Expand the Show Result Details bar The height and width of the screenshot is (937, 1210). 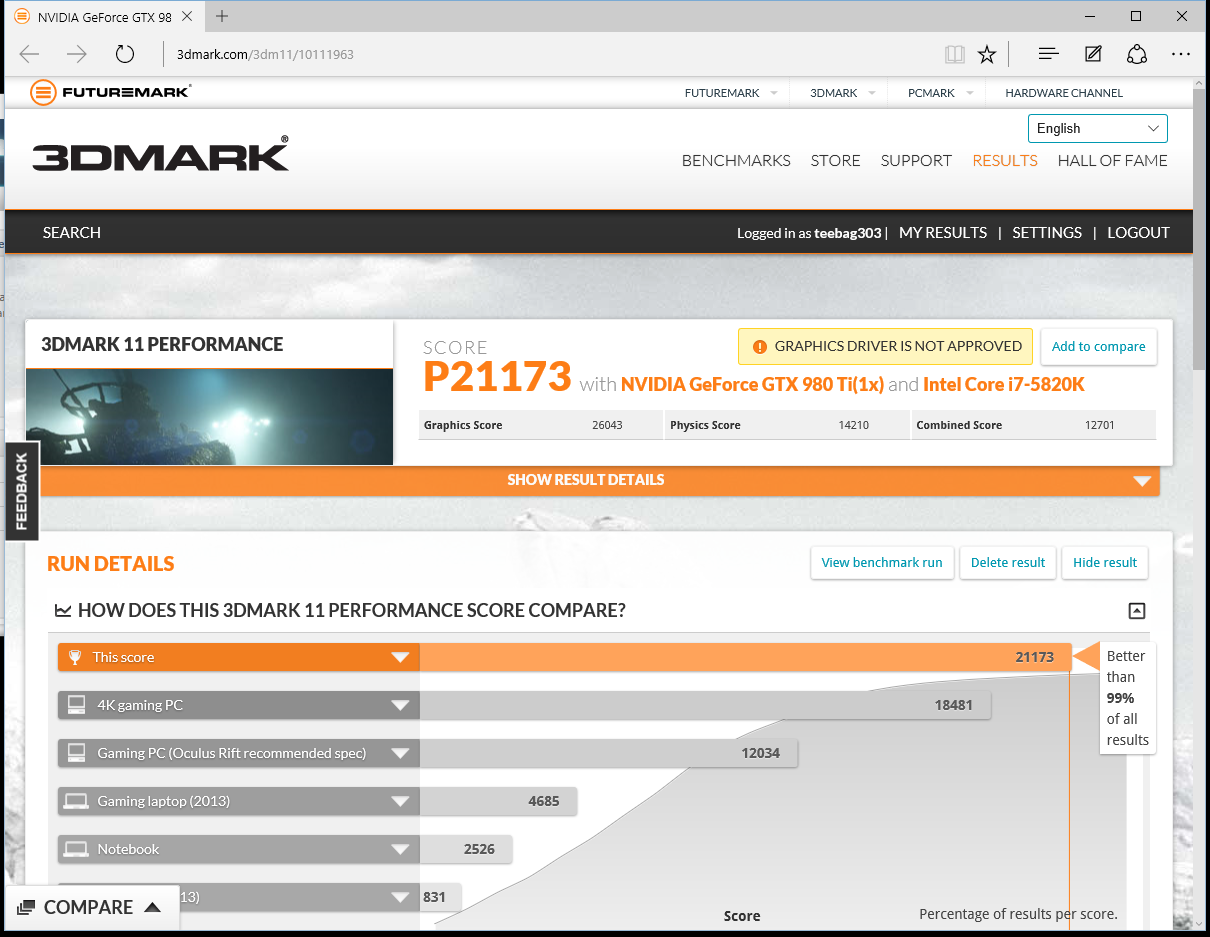pyautogui.click(x=600, y=480)
